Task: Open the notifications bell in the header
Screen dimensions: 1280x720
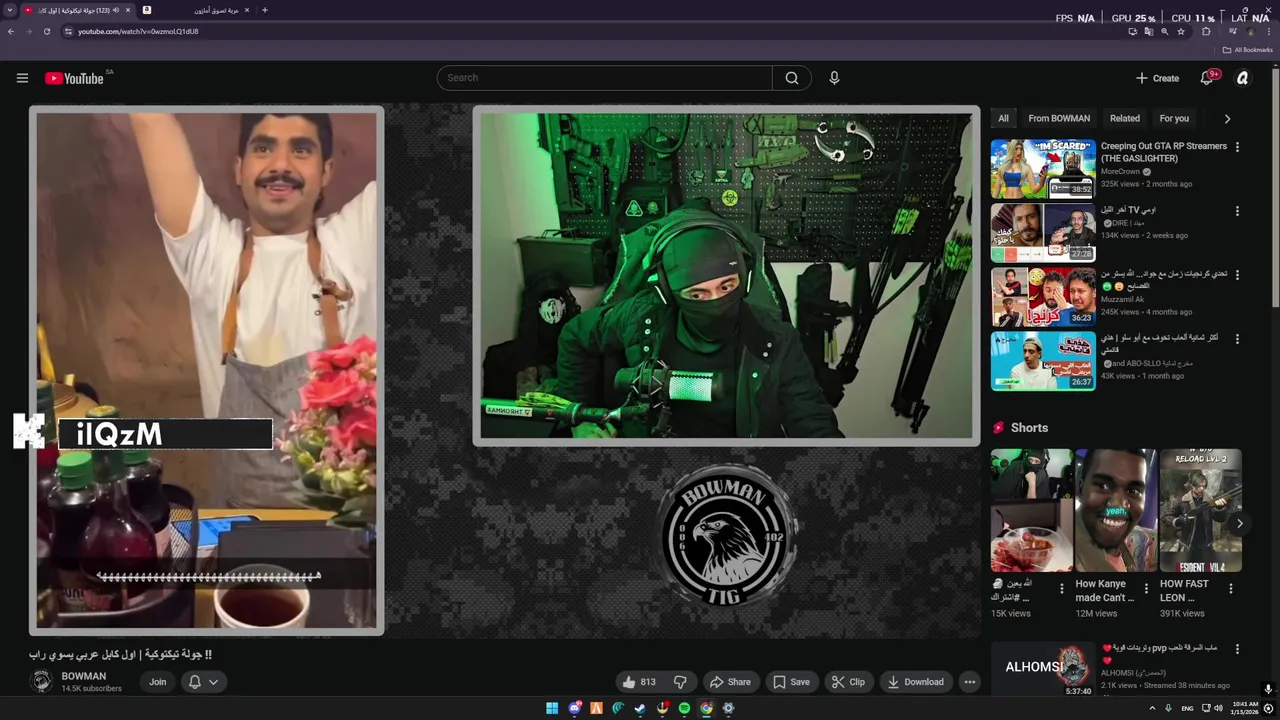Action: [1207, 78]
